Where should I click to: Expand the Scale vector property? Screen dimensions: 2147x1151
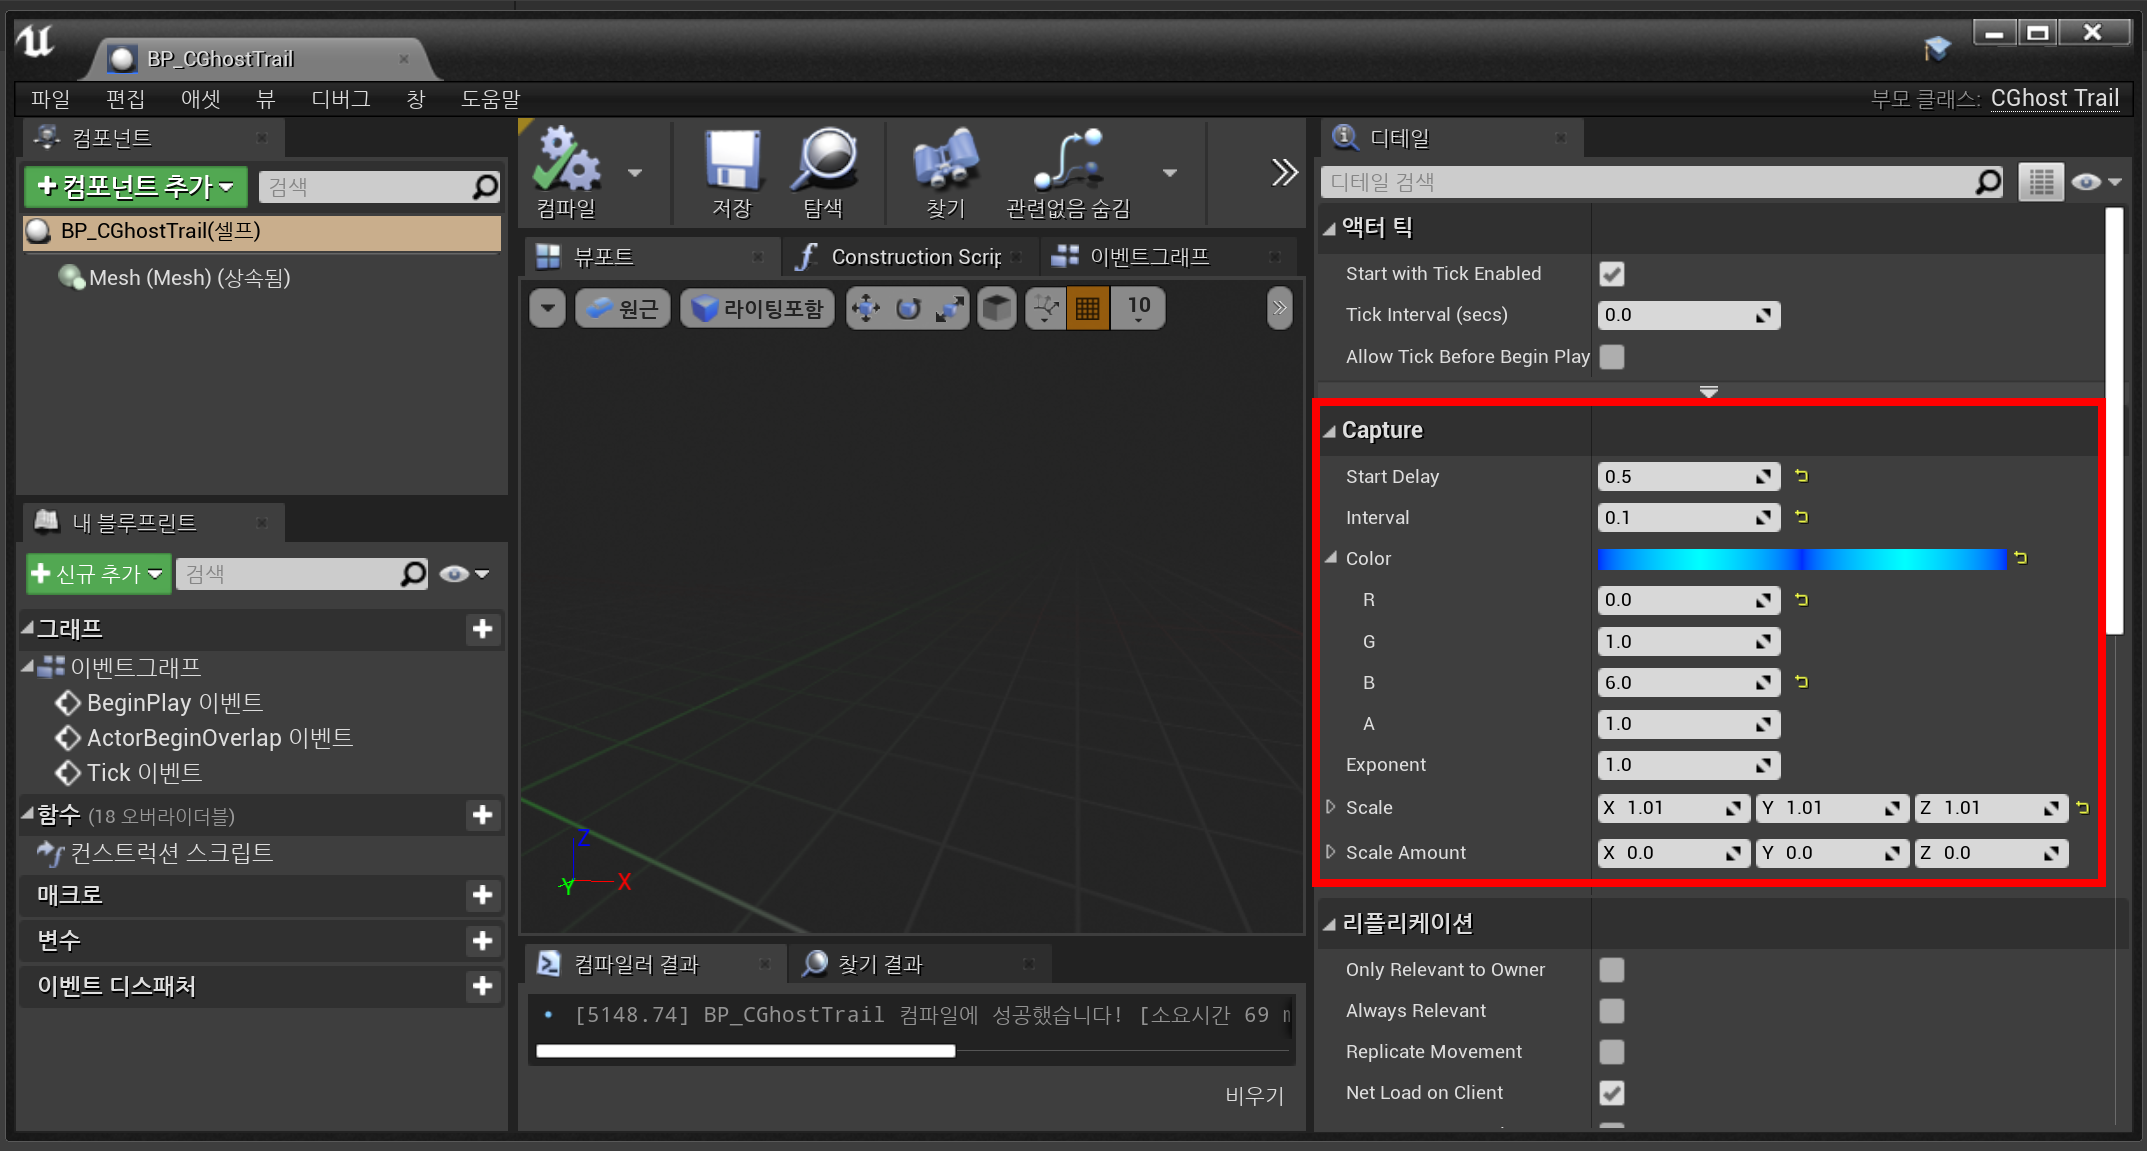click(1330, 807)
